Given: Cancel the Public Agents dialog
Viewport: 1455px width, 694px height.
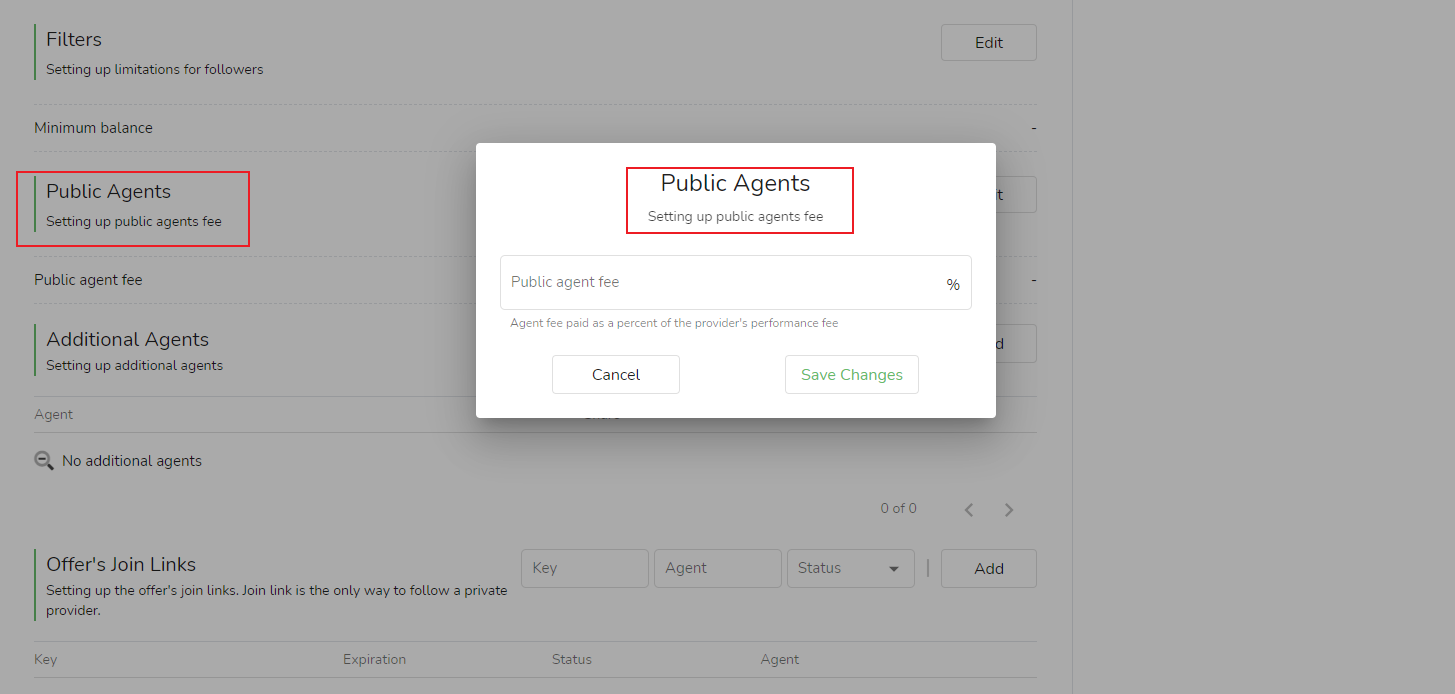Looking at the screenshot, I should click(615, 374).
